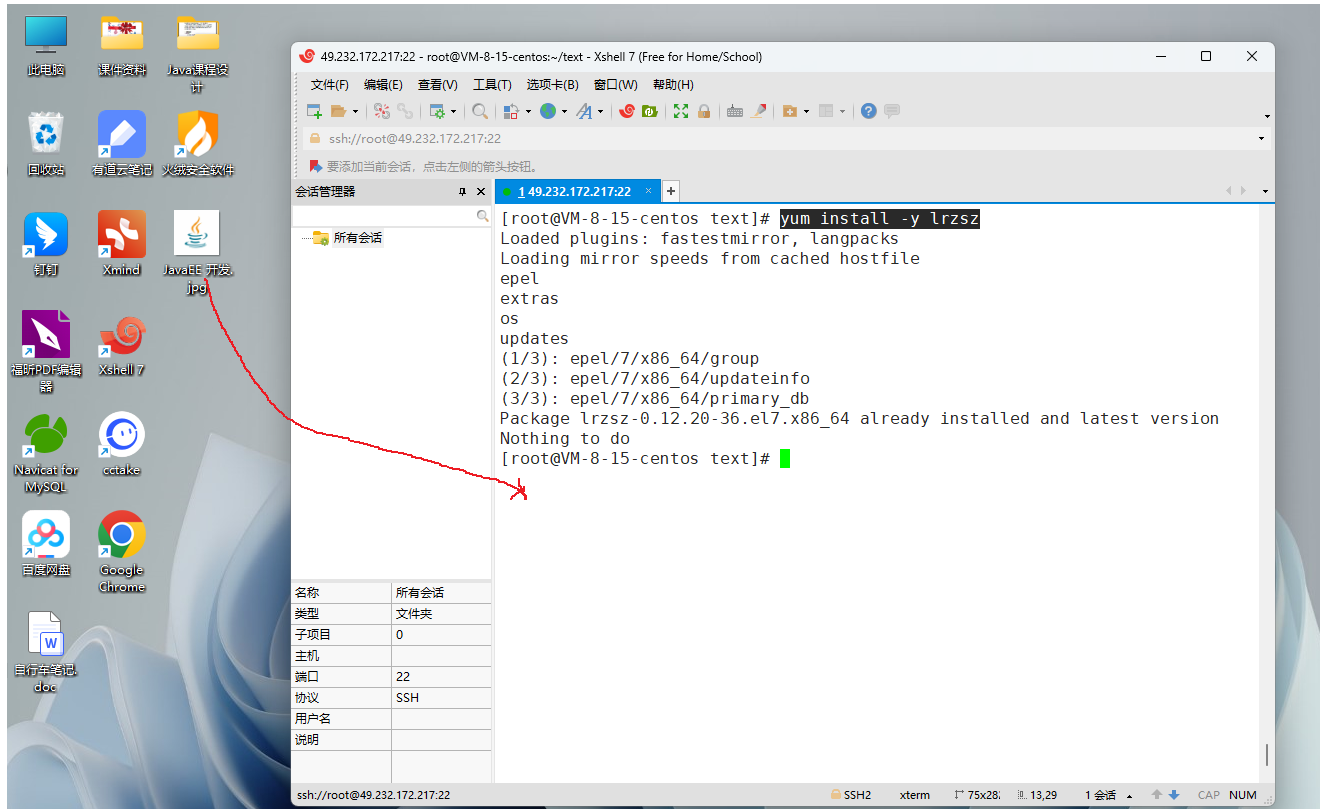Click the xterm status bar entry
This screenshot has height=809, width=1334.
[914, 795]
